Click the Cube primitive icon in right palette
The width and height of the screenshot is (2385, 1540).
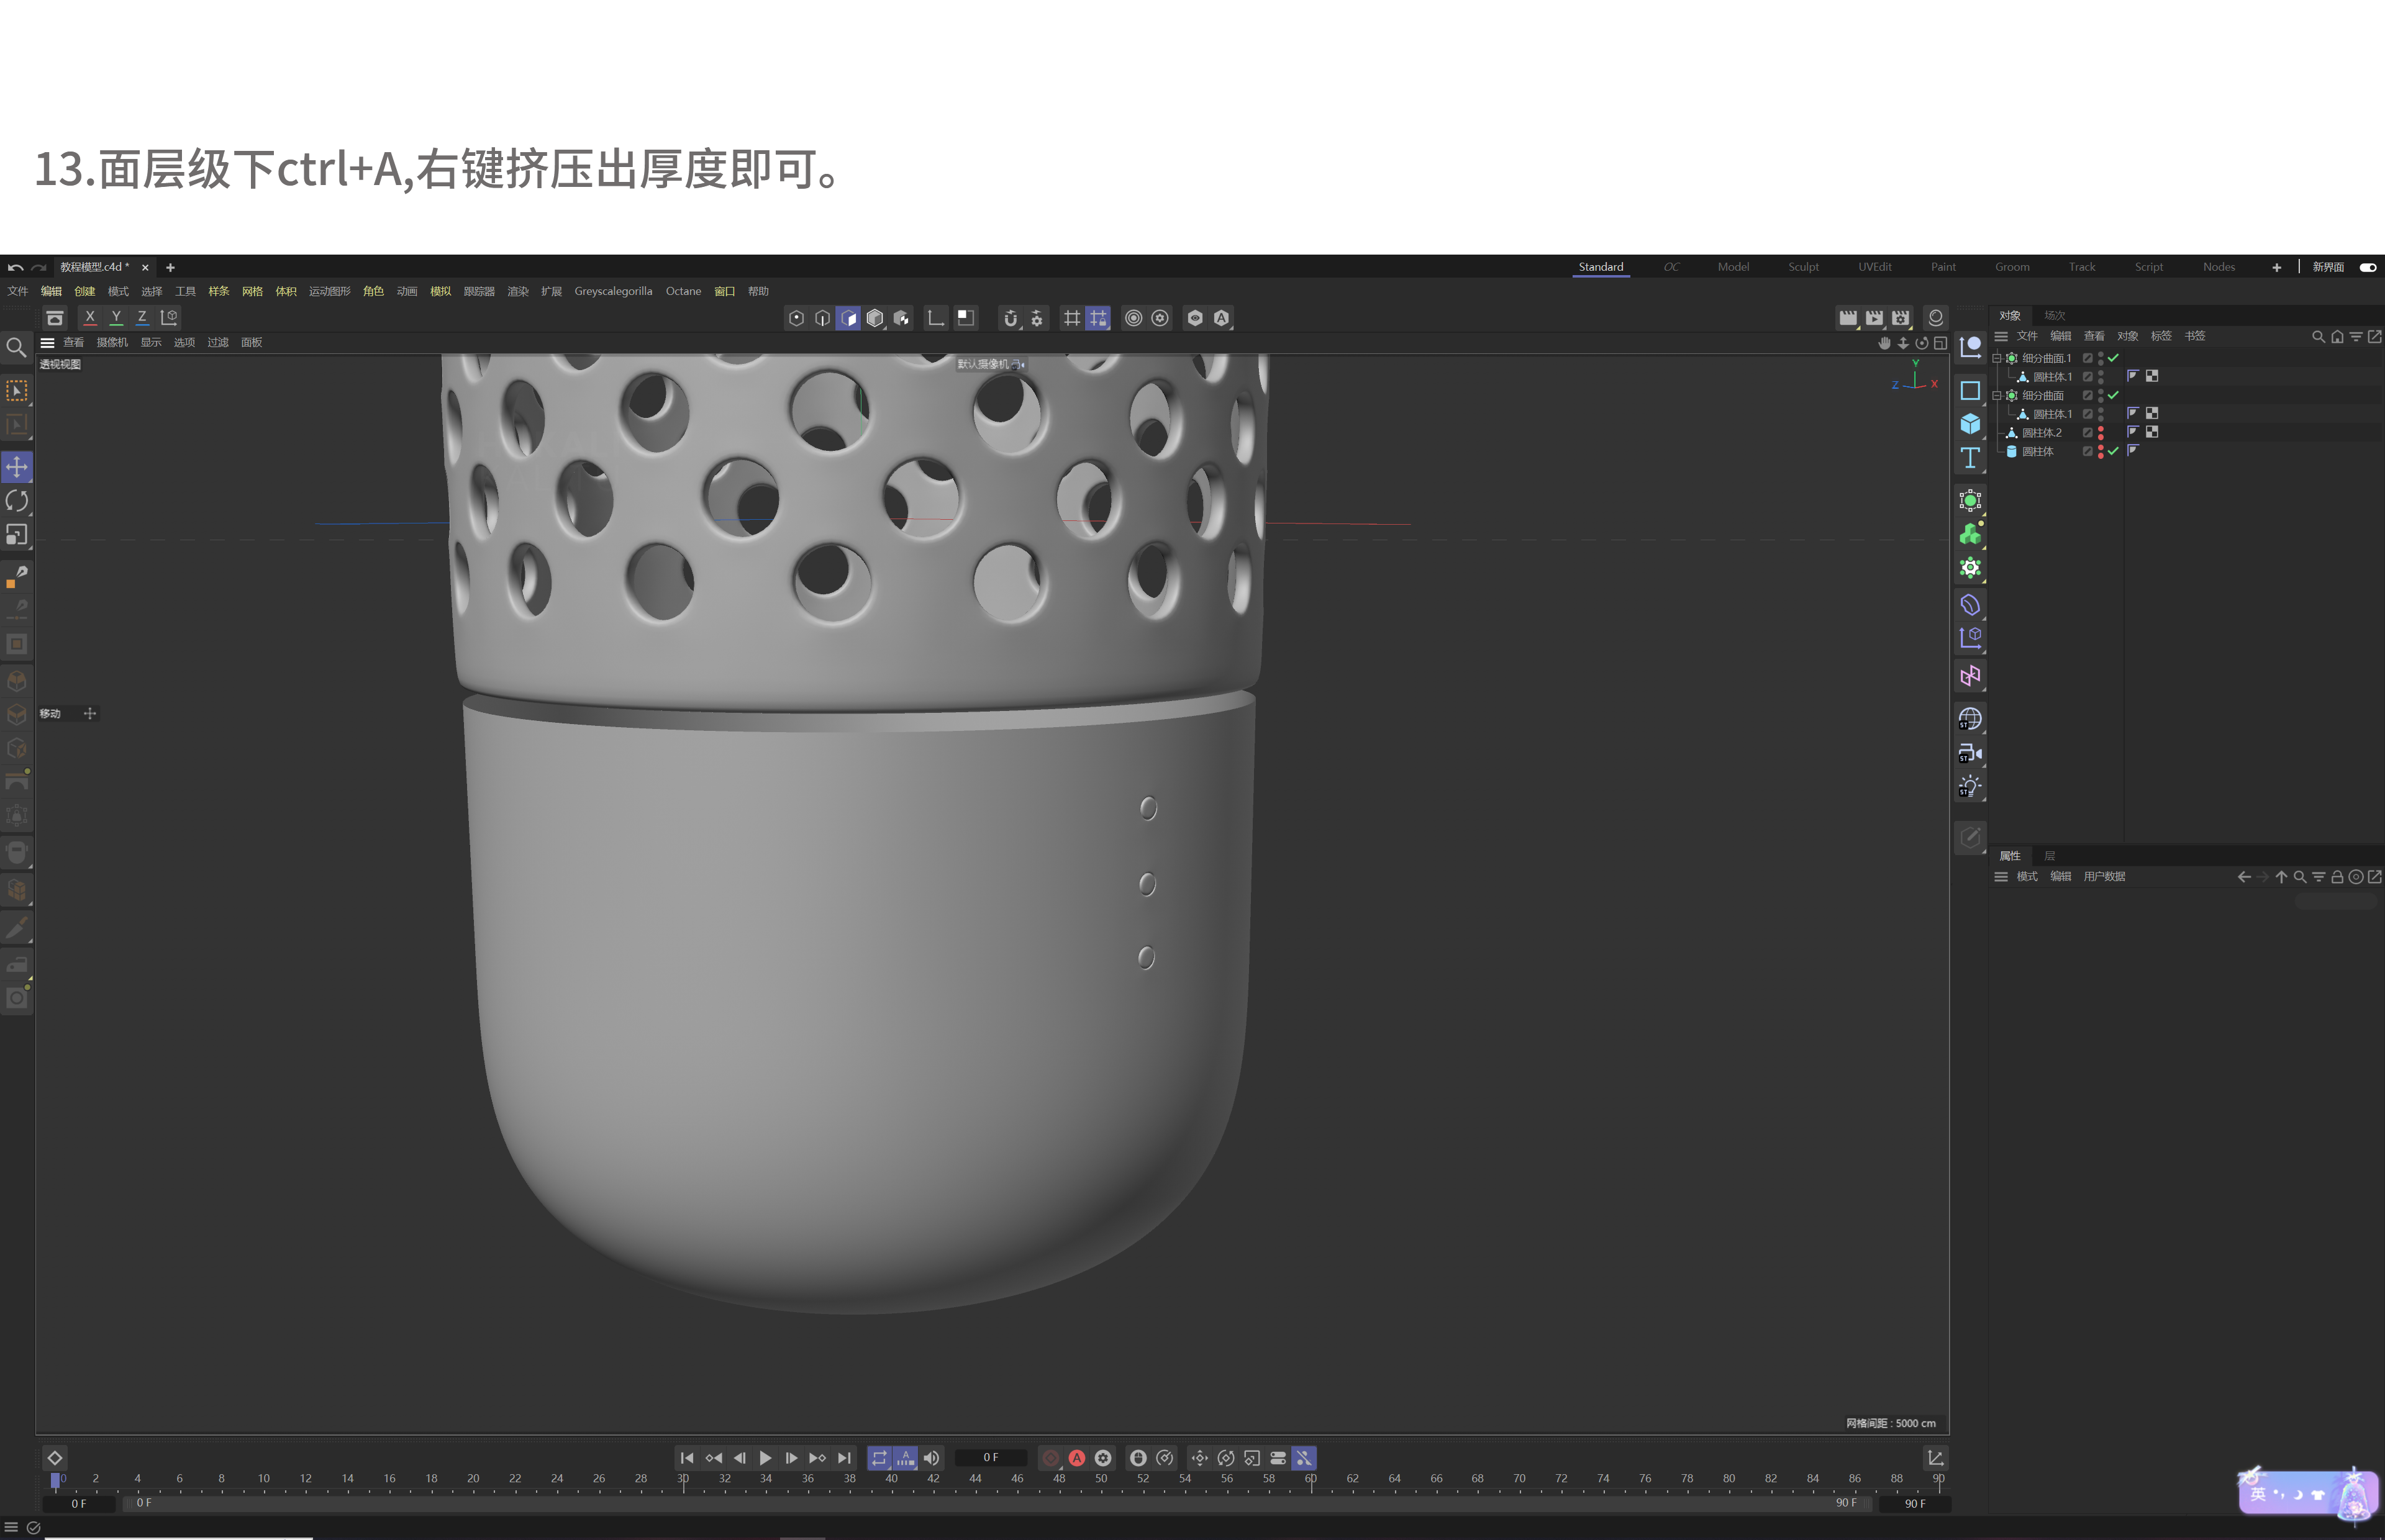point(1970,424)
